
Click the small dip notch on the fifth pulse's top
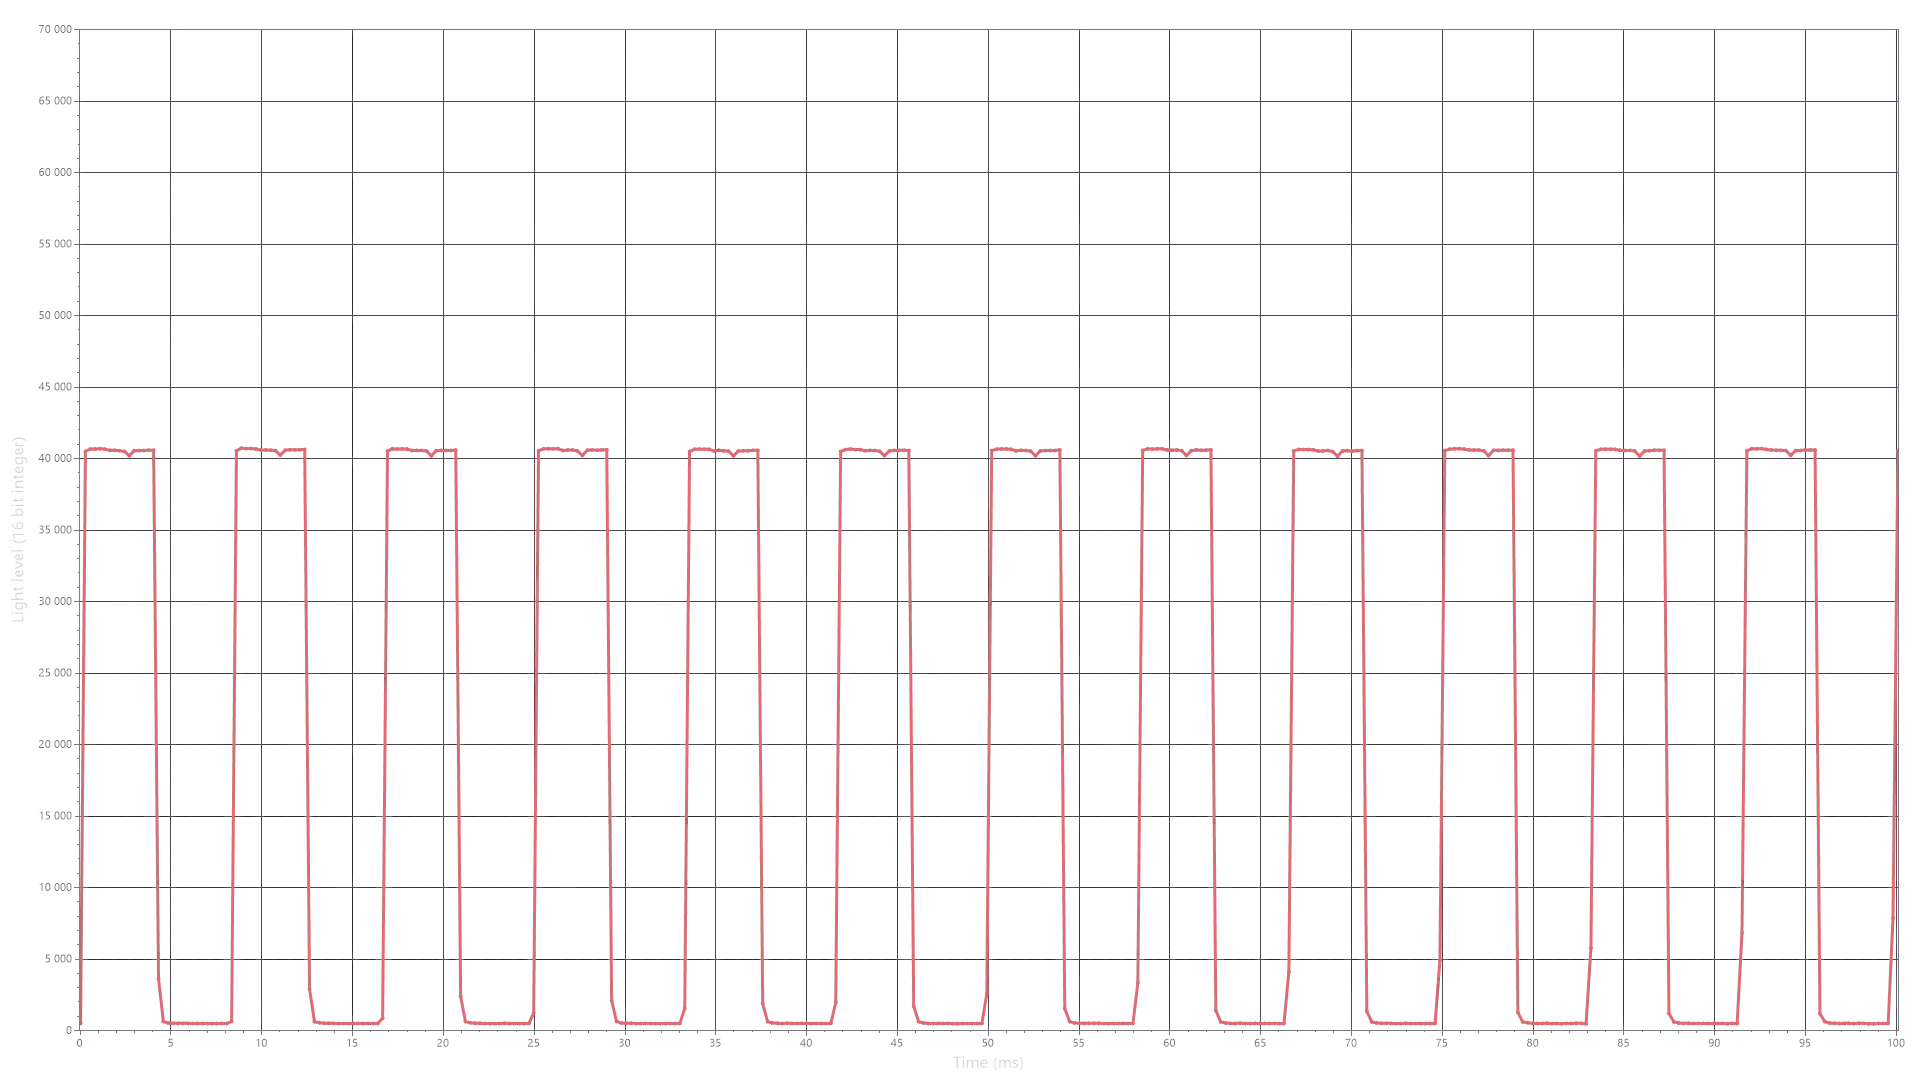click(733, 456)
